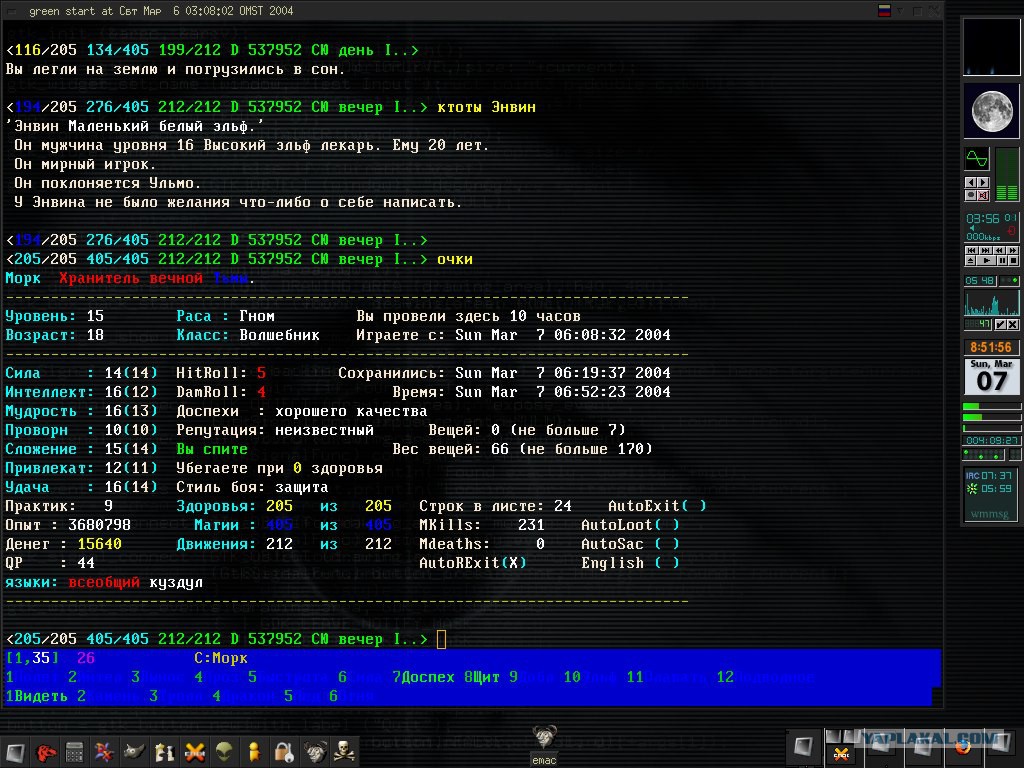Launch the GIMP Wilber icon
This screenshot has height=768, width=1024.
pos(135,752)
